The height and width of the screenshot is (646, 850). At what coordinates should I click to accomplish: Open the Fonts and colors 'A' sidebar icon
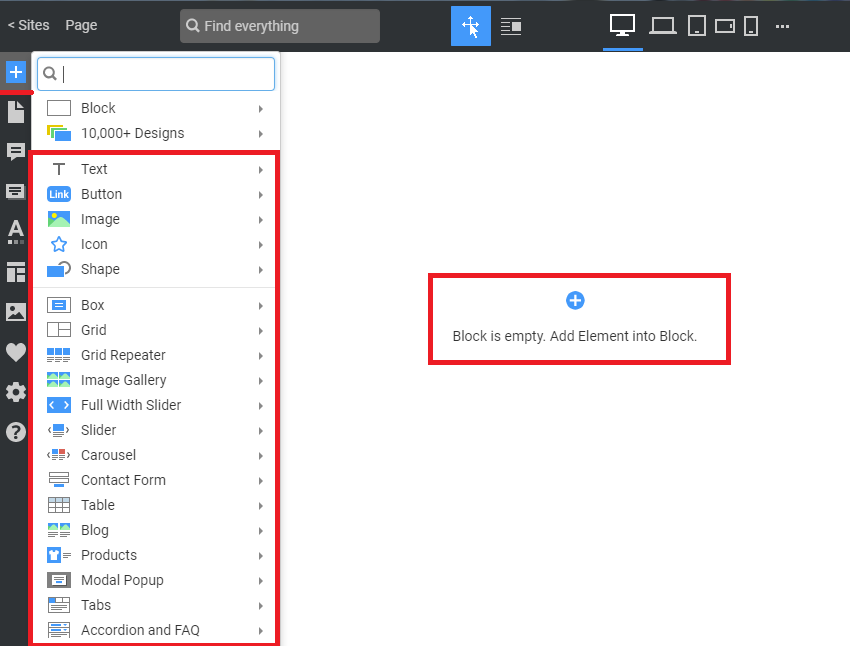click(x=16, y=231)
